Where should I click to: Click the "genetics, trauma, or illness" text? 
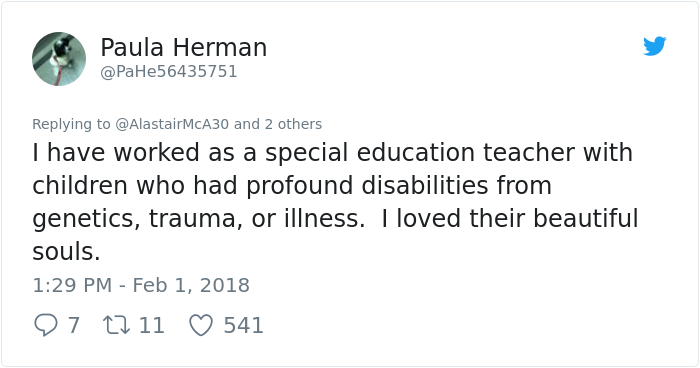click(x=199, y=219)
